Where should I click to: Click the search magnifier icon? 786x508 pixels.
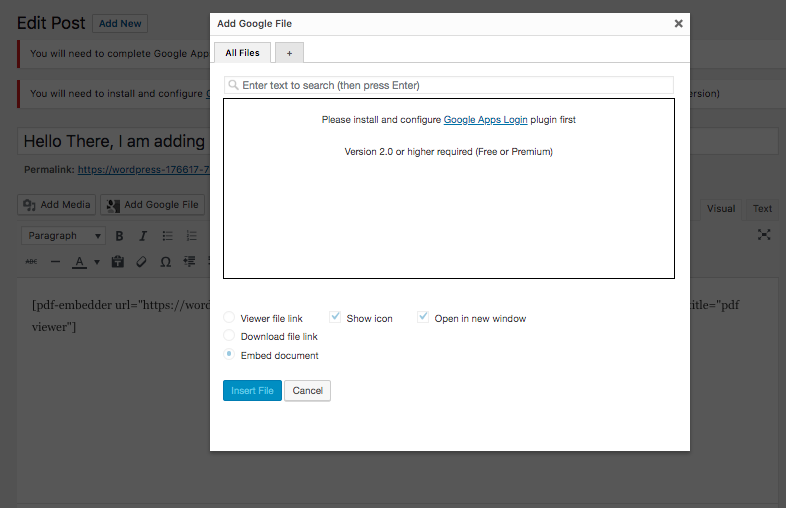[x=233, y=85]
